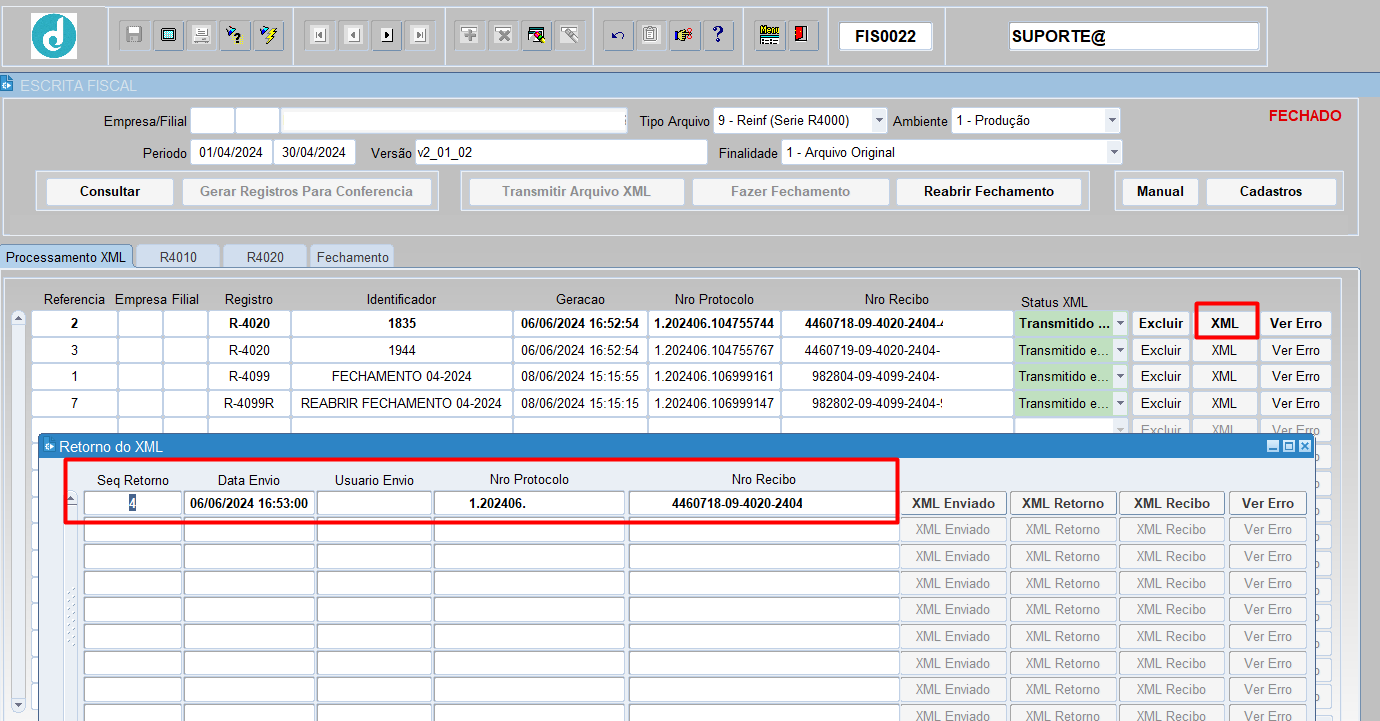
Task: Click XML button for identifier 1944 row
Action: [1224, 351]
